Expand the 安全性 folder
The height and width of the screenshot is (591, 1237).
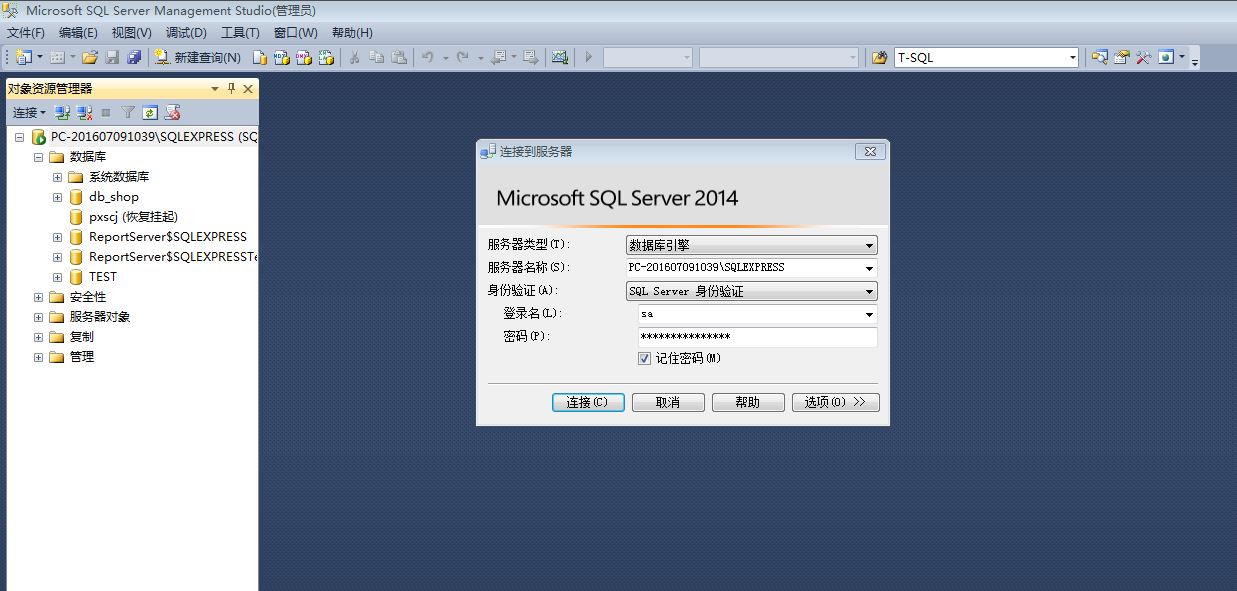pyautogui.click(x=38, y=297)
